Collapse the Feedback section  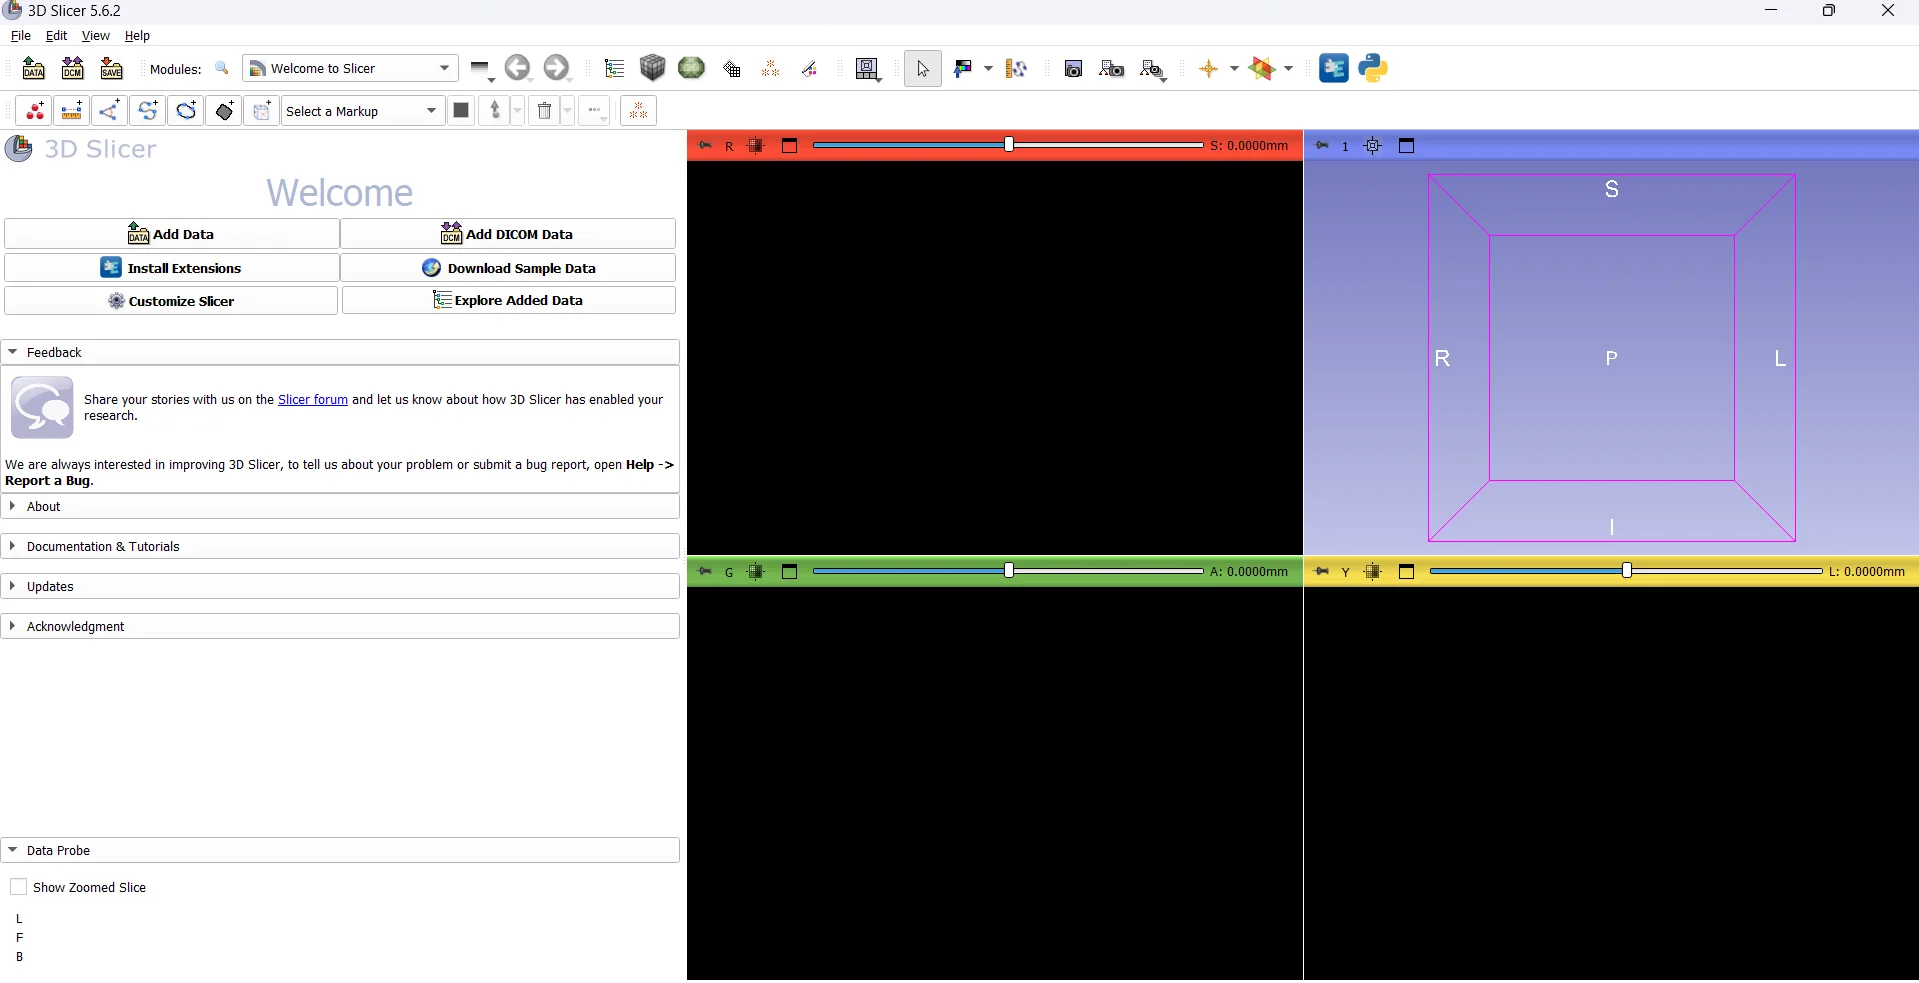(340, 352)
